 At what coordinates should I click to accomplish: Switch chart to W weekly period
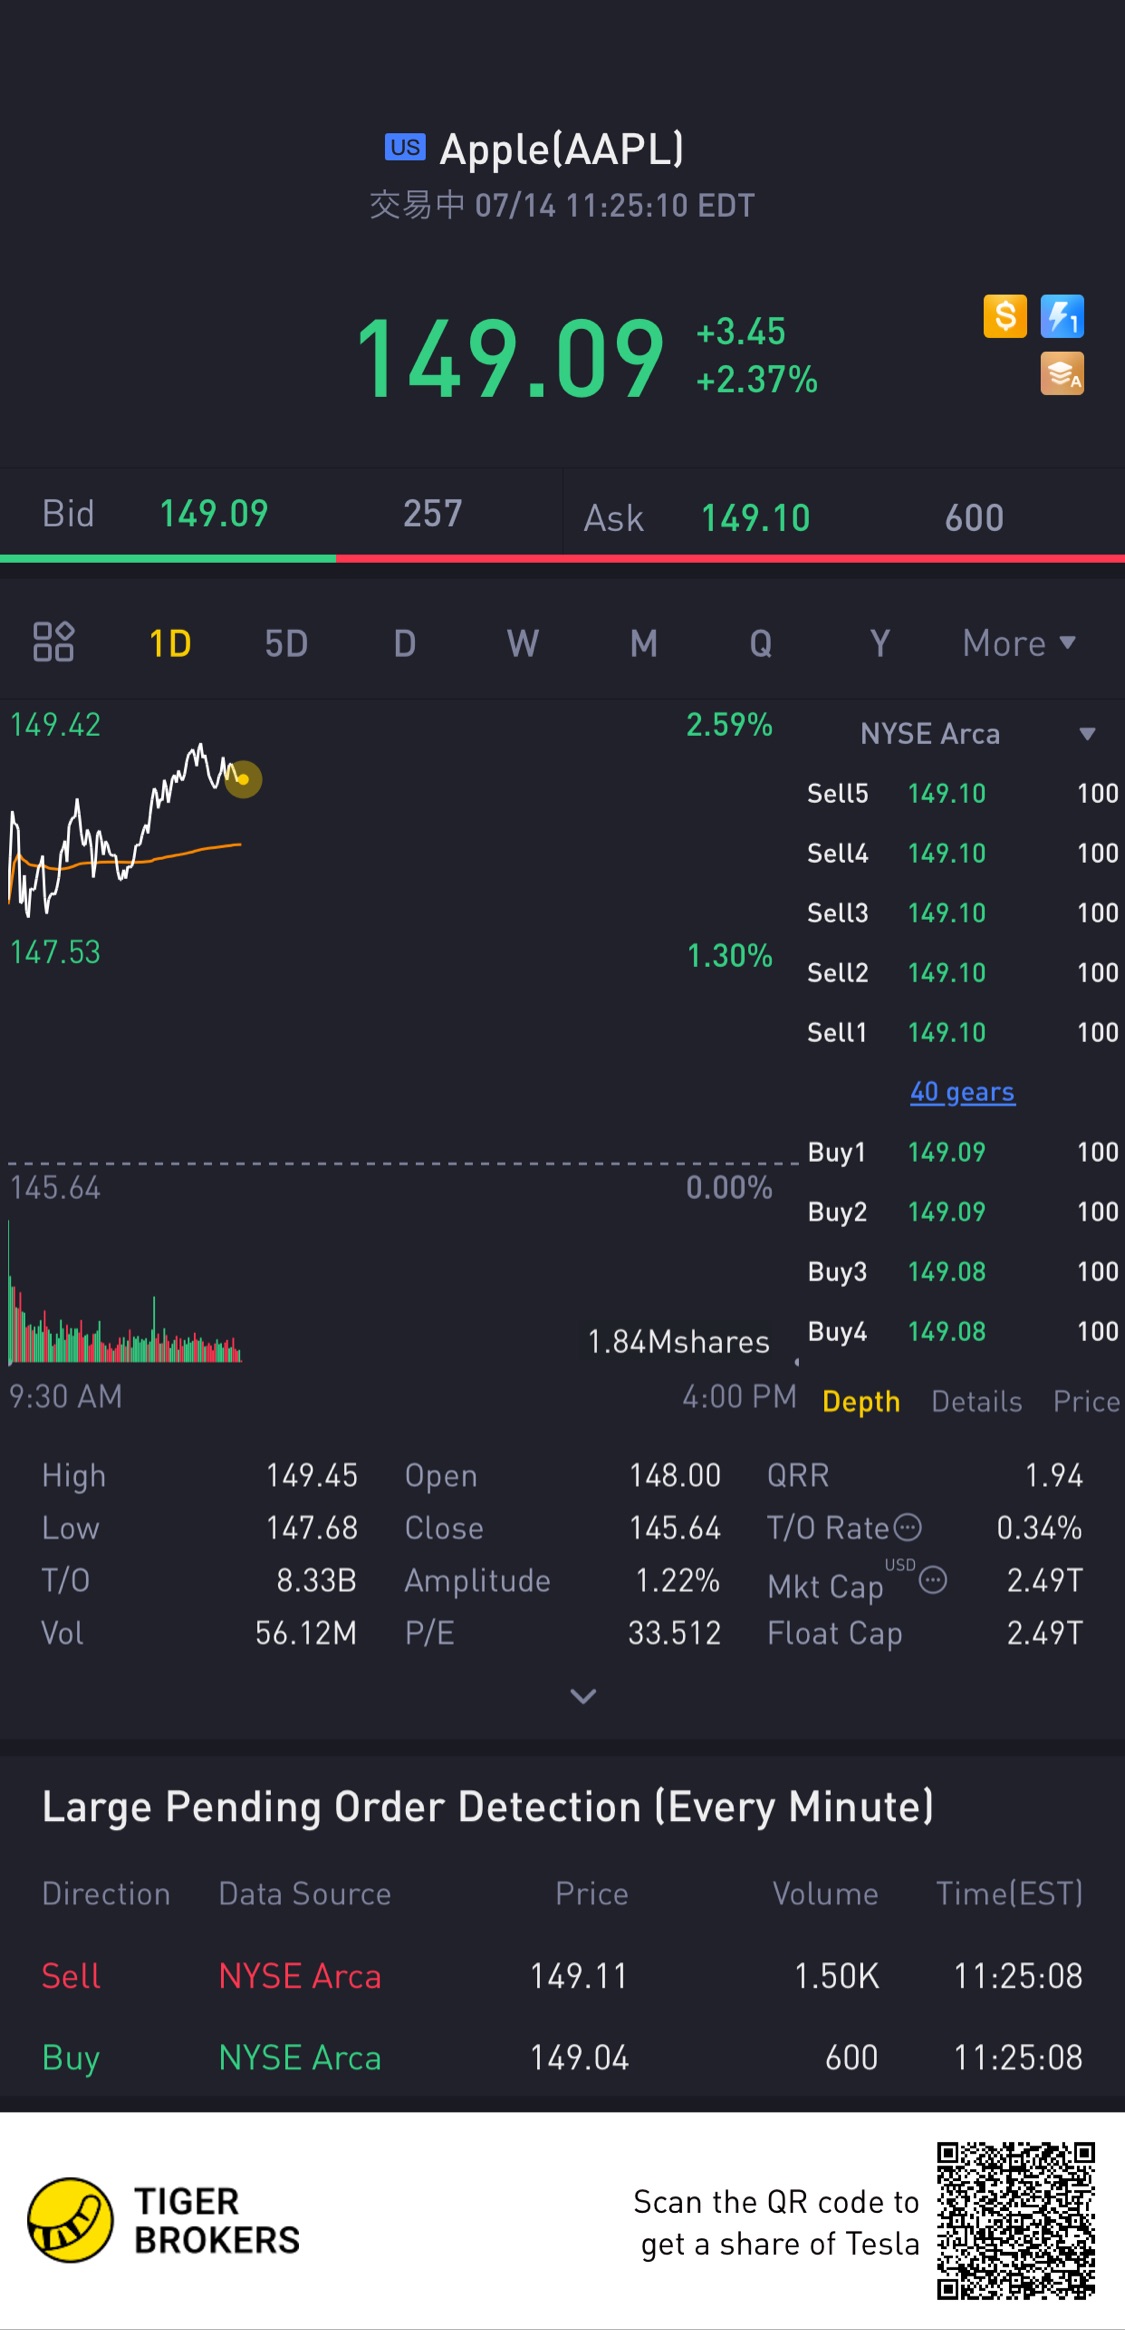click(523, 643)
